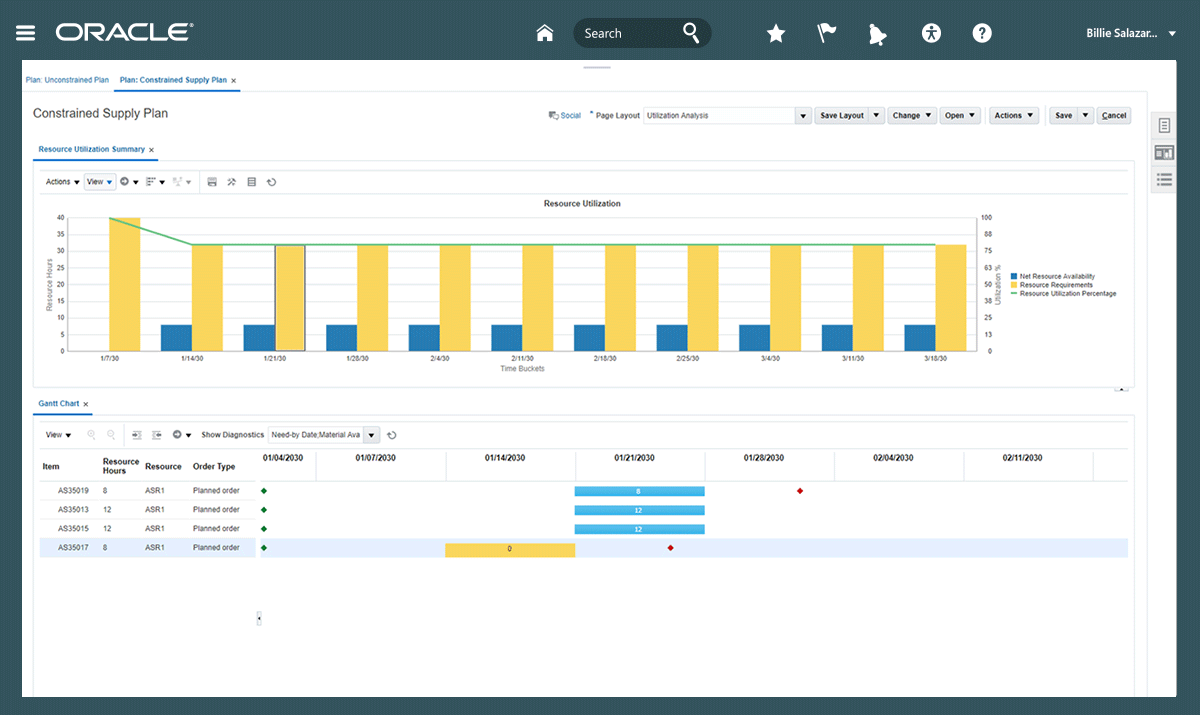Refresh the Resource Utilization chart

click(x=271, y=182)
